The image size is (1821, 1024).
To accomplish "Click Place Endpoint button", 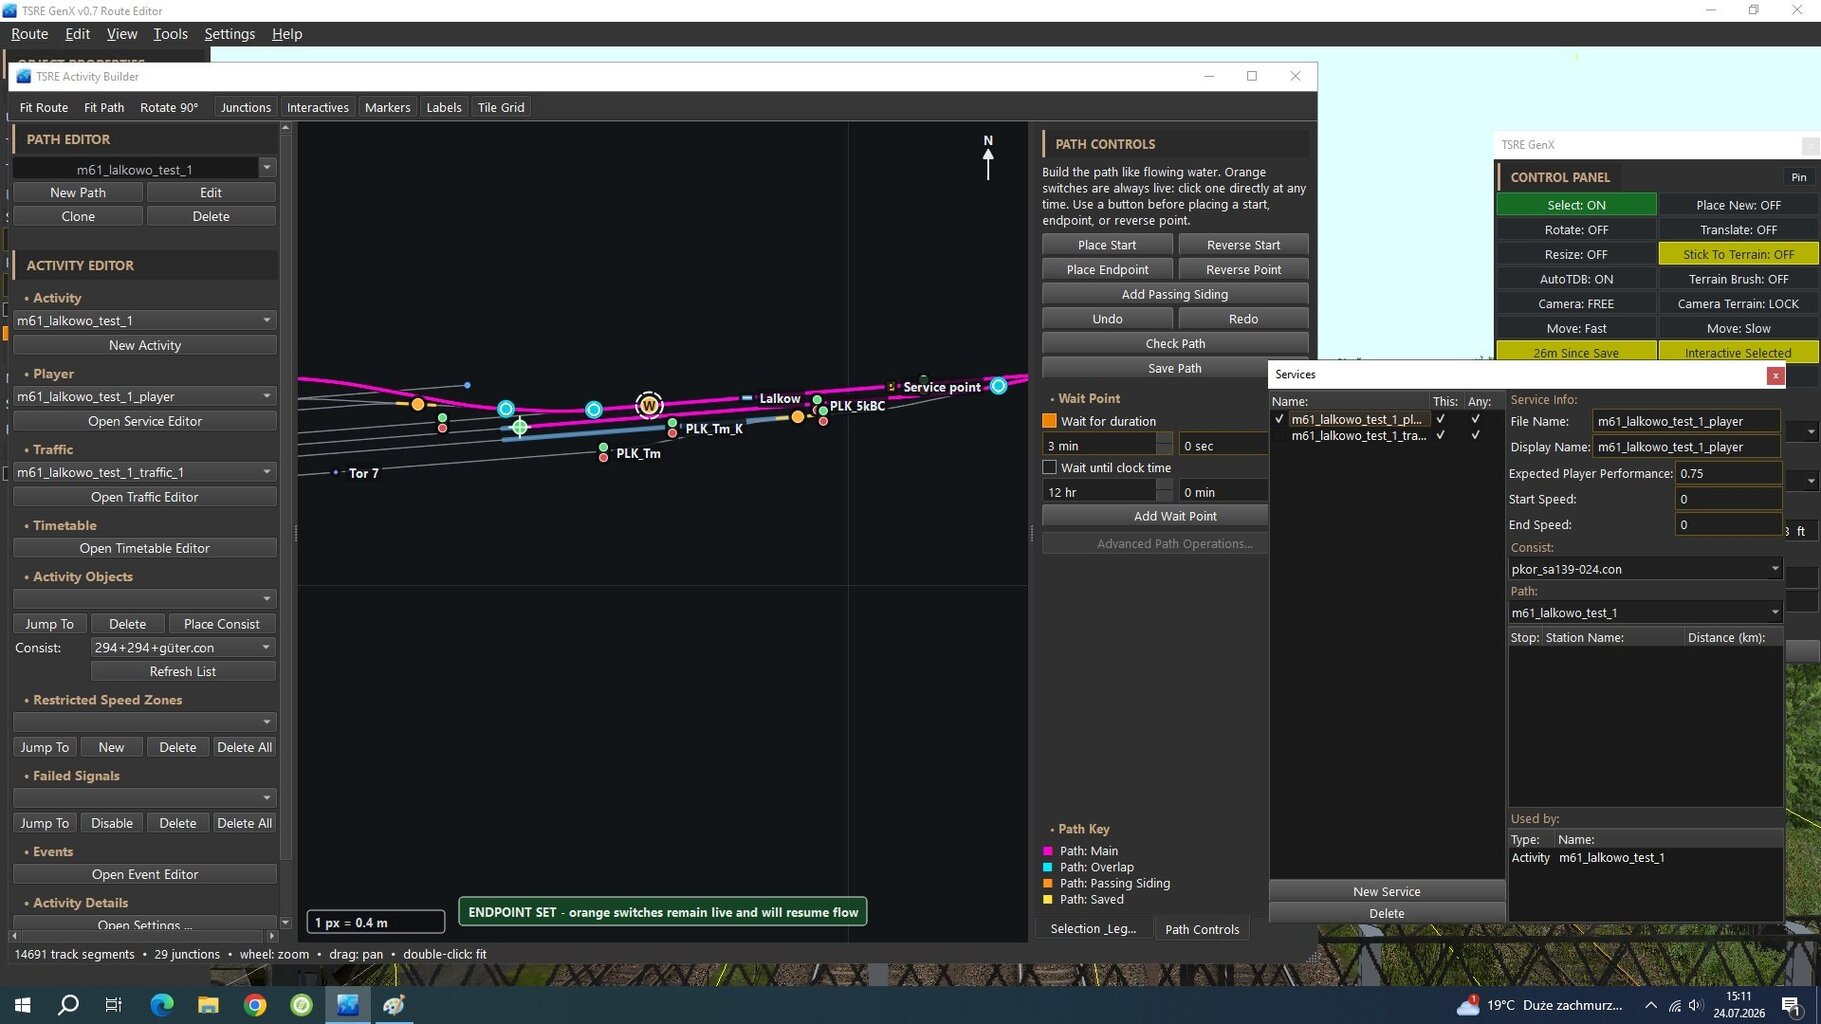I will click(x=1107, y=270).
